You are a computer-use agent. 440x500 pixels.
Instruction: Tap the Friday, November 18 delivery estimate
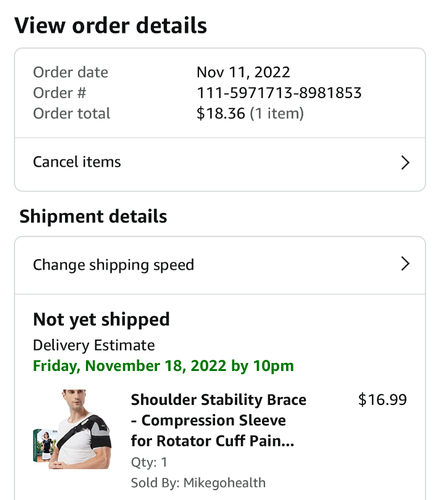163,366
